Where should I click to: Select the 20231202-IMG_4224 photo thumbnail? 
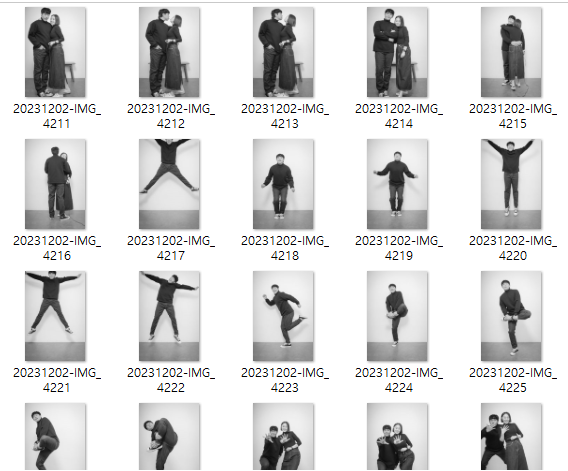[397, 316]
